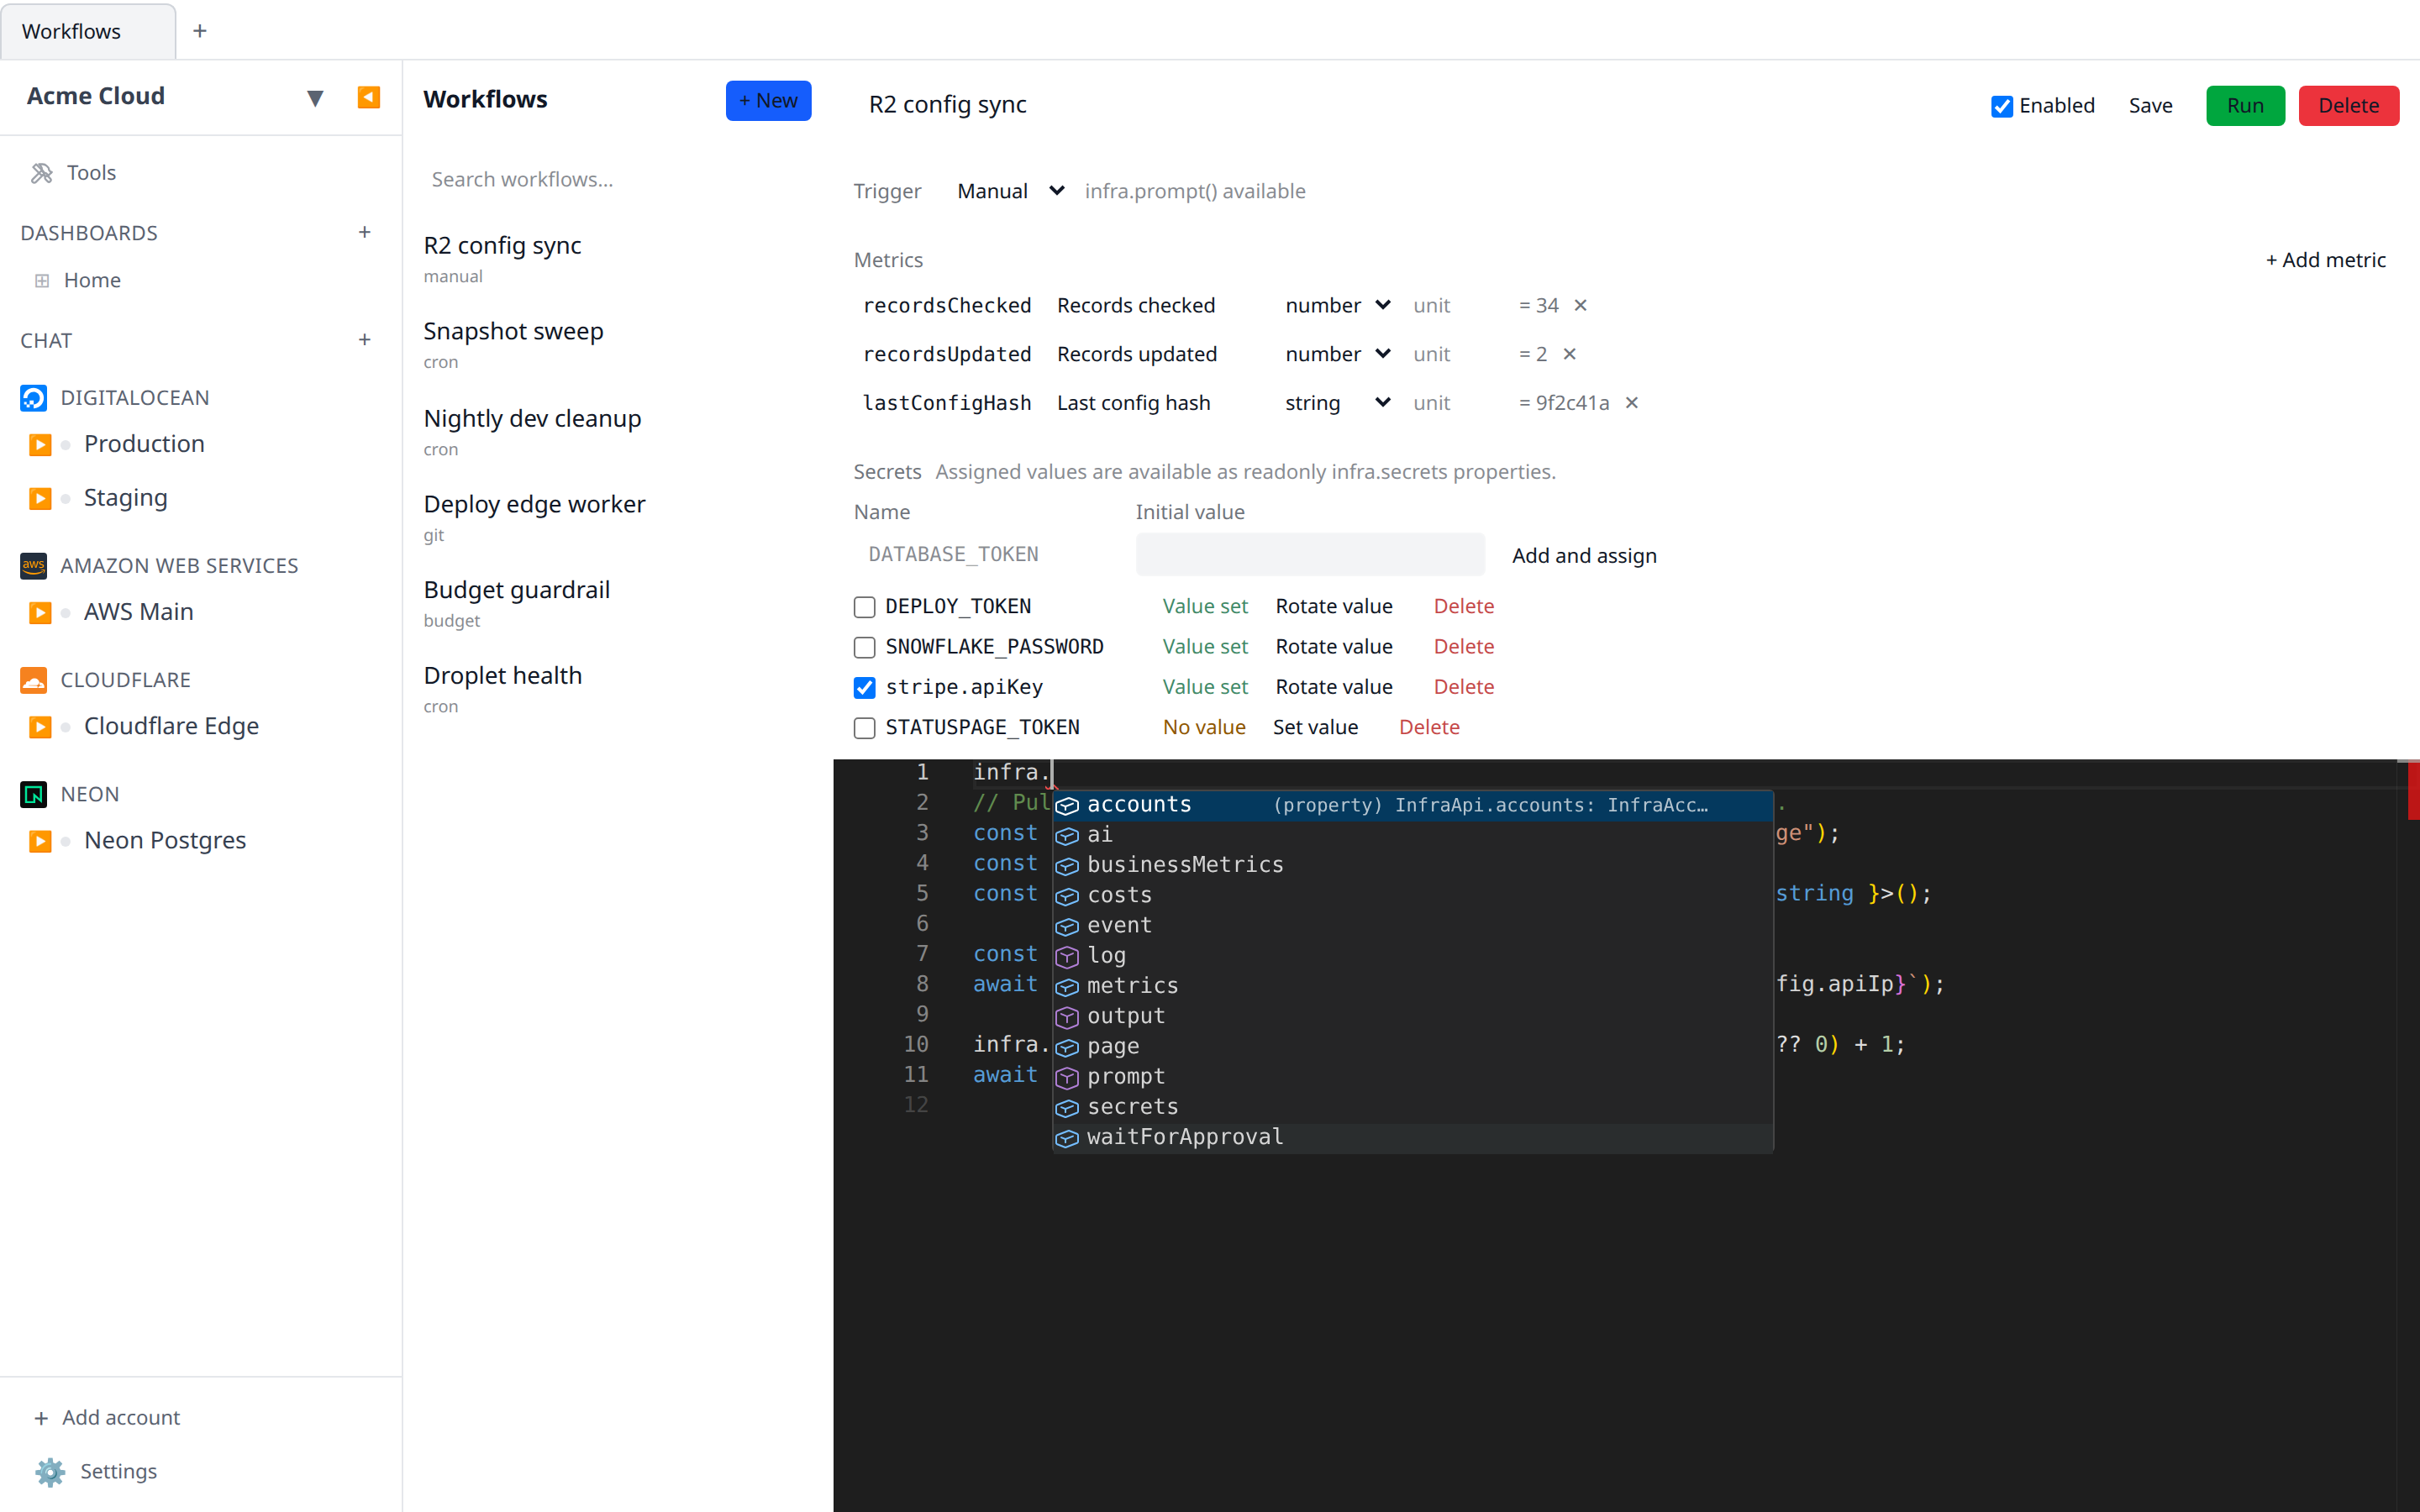Image resolution: width=2420 pixels, height=1512 pixels.
Task: Click the Neon Postgres play icon
Action: tap(40, 841)
